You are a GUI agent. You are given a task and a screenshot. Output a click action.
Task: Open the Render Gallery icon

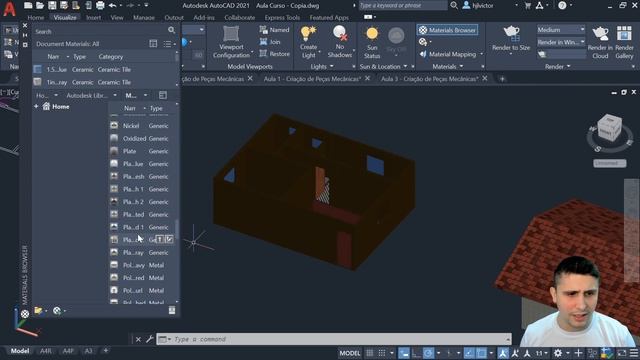coord(624,33)
